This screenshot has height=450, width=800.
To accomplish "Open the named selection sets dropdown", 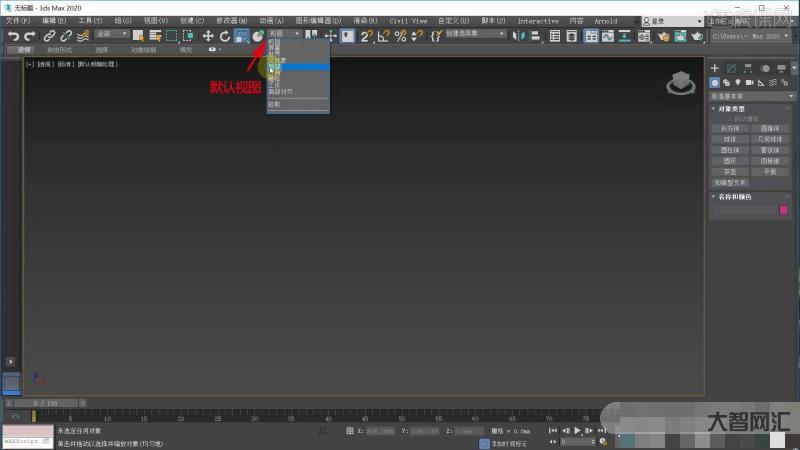I will pyautogui.click(x=475, y=34).
